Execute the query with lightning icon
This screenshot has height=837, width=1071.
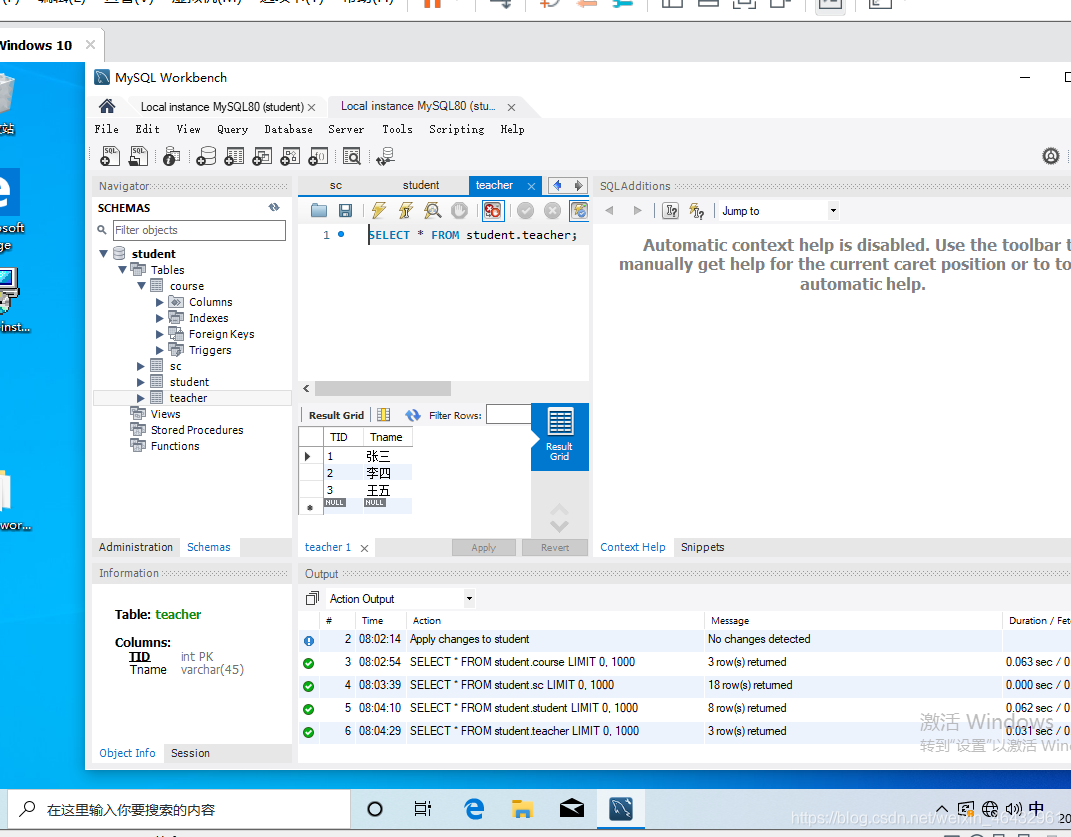[x=378, y=210]
